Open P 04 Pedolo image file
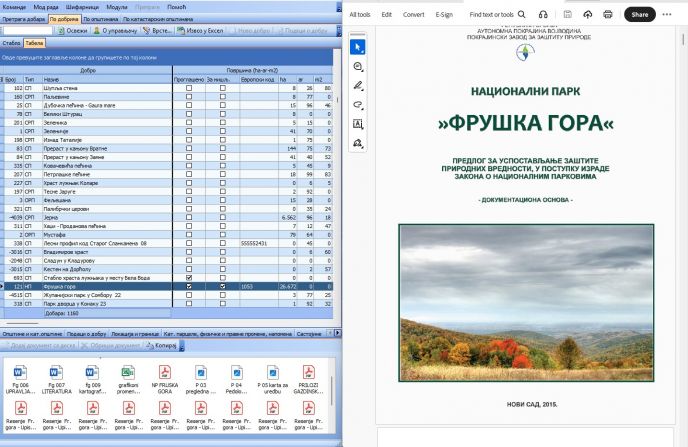 click(x=236, y=379)
